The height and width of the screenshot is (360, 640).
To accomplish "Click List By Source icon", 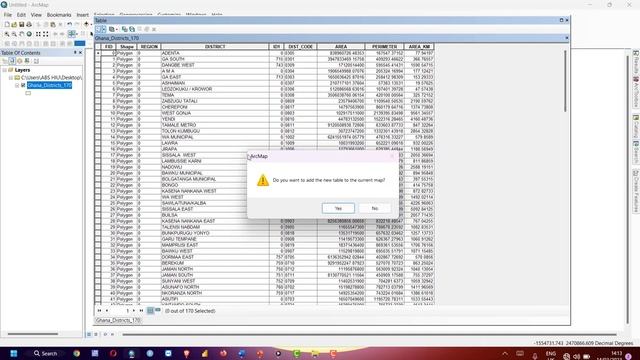I will click(12, 61).
